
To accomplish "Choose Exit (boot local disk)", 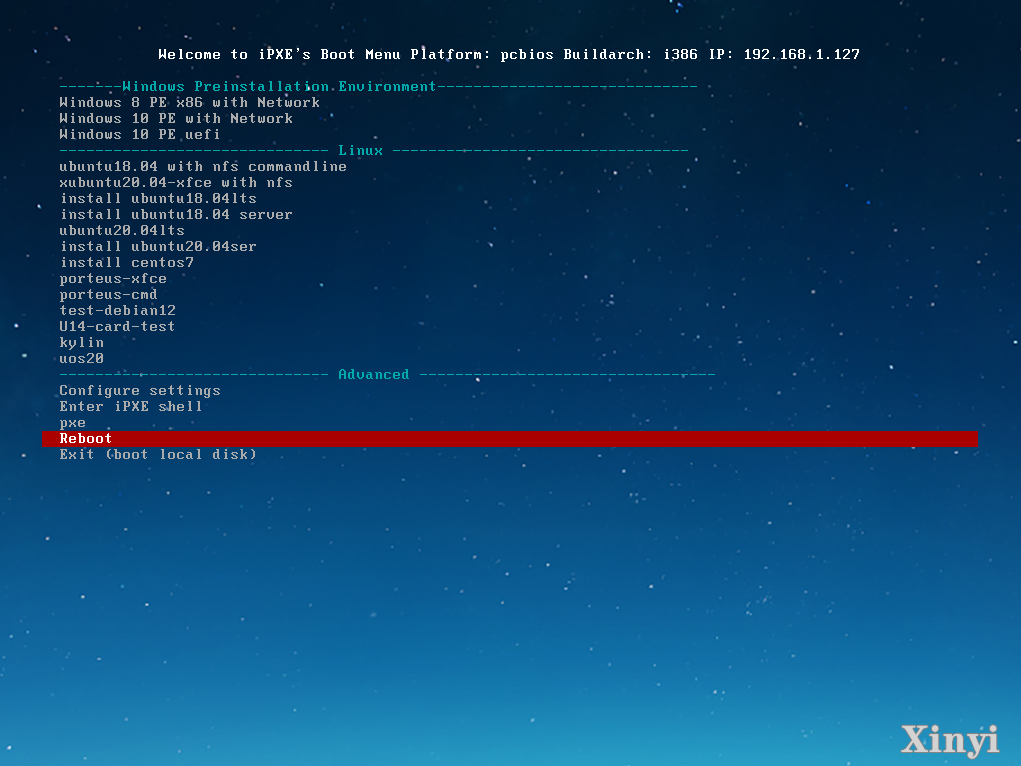I will [x=158, y=455].
